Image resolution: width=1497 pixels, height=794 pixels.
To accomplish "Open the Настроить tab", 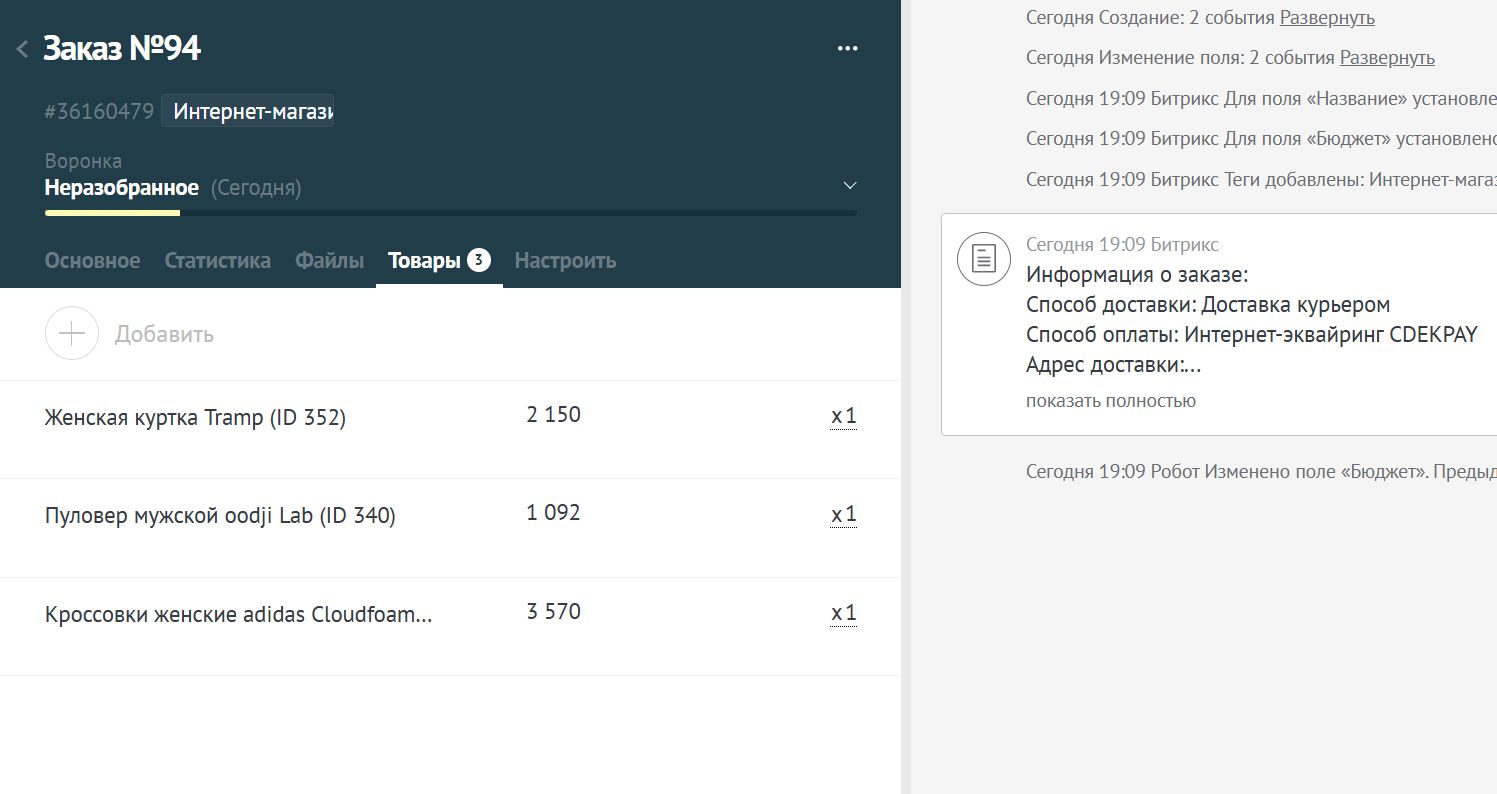I will pyautogui.click(x=565, y=260).
